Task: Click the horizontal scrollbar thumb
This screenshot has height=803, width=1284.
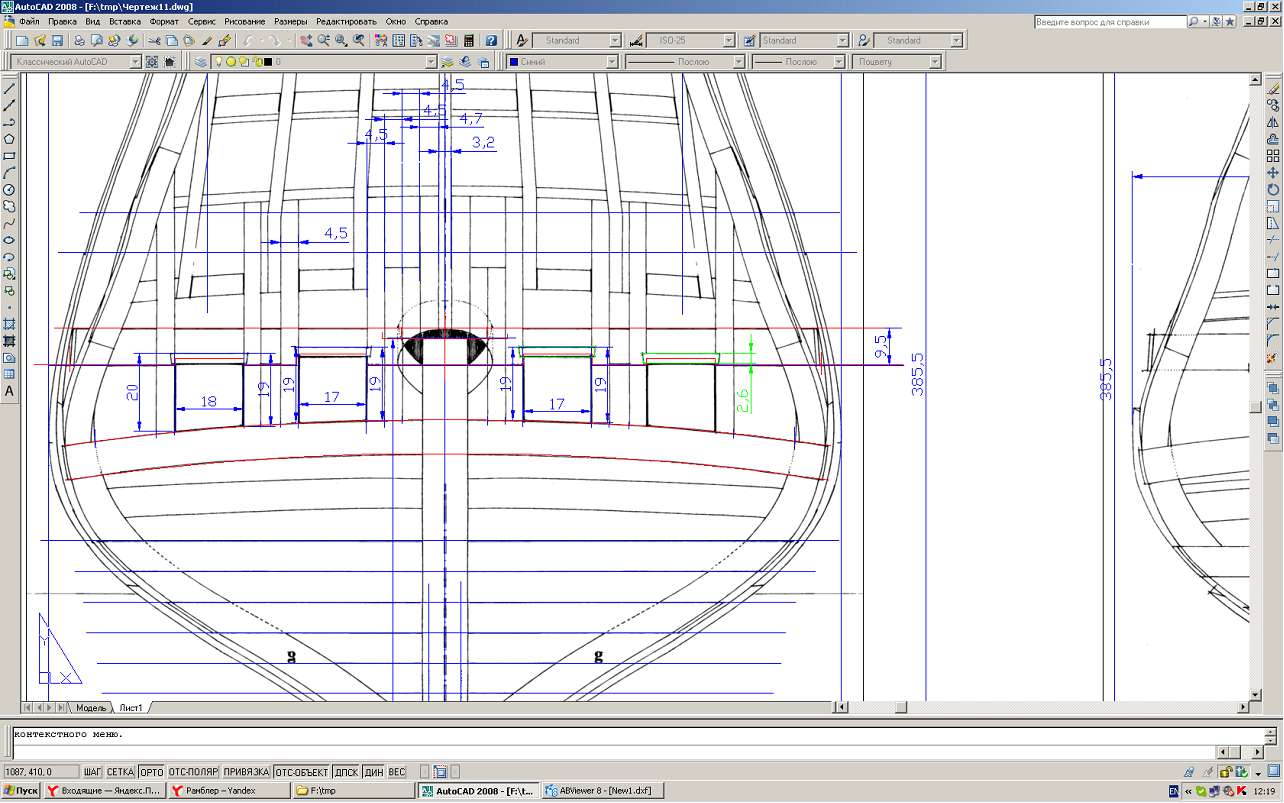Action: tap(901, 707)
